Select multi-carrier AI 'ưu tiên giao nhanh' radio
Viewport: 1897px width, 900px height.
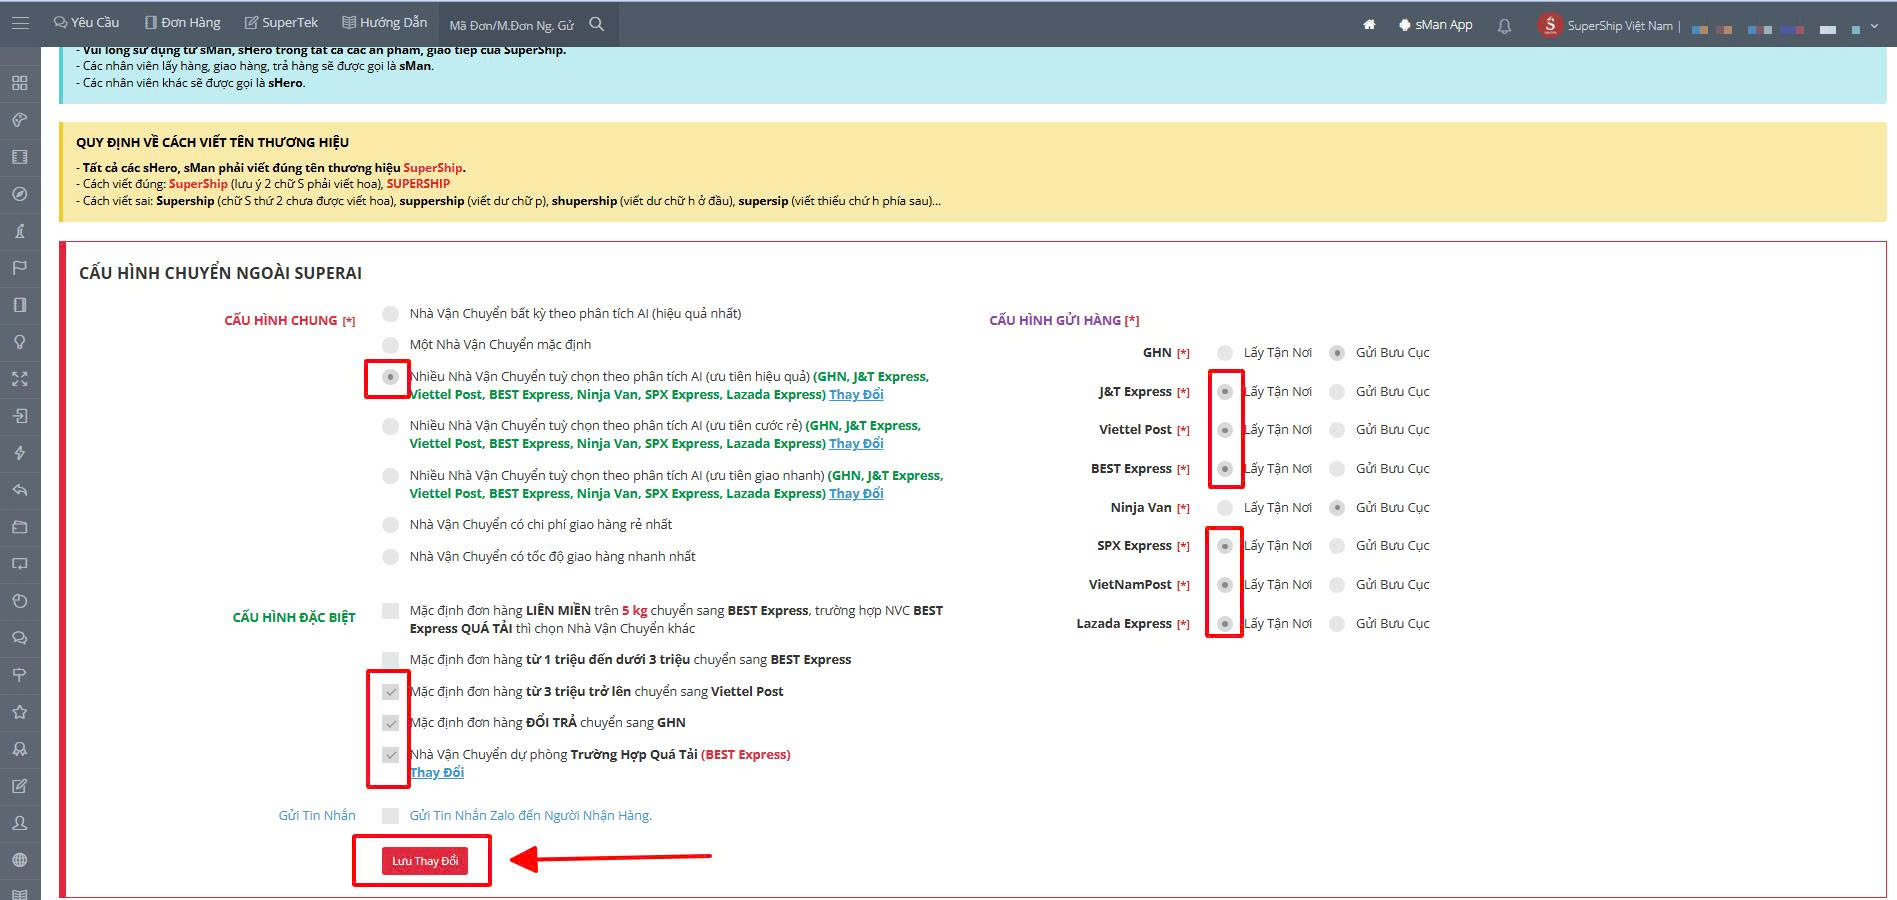391,476
